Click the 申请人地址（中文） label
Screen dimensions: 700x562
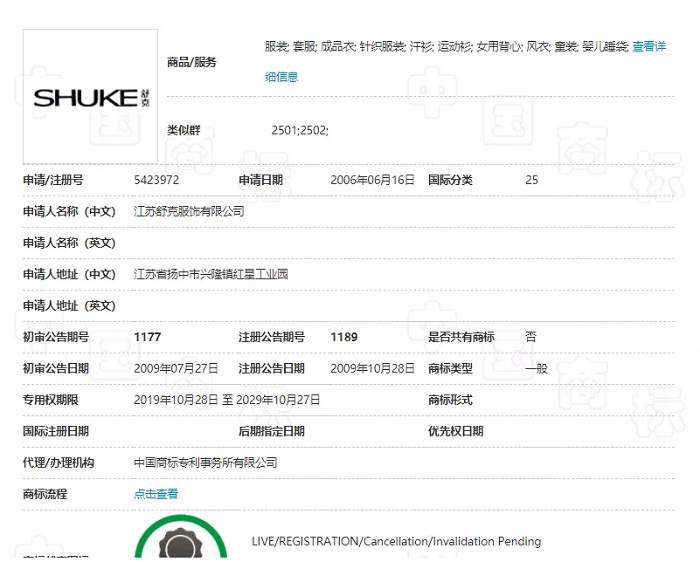(x=69, y=274)
